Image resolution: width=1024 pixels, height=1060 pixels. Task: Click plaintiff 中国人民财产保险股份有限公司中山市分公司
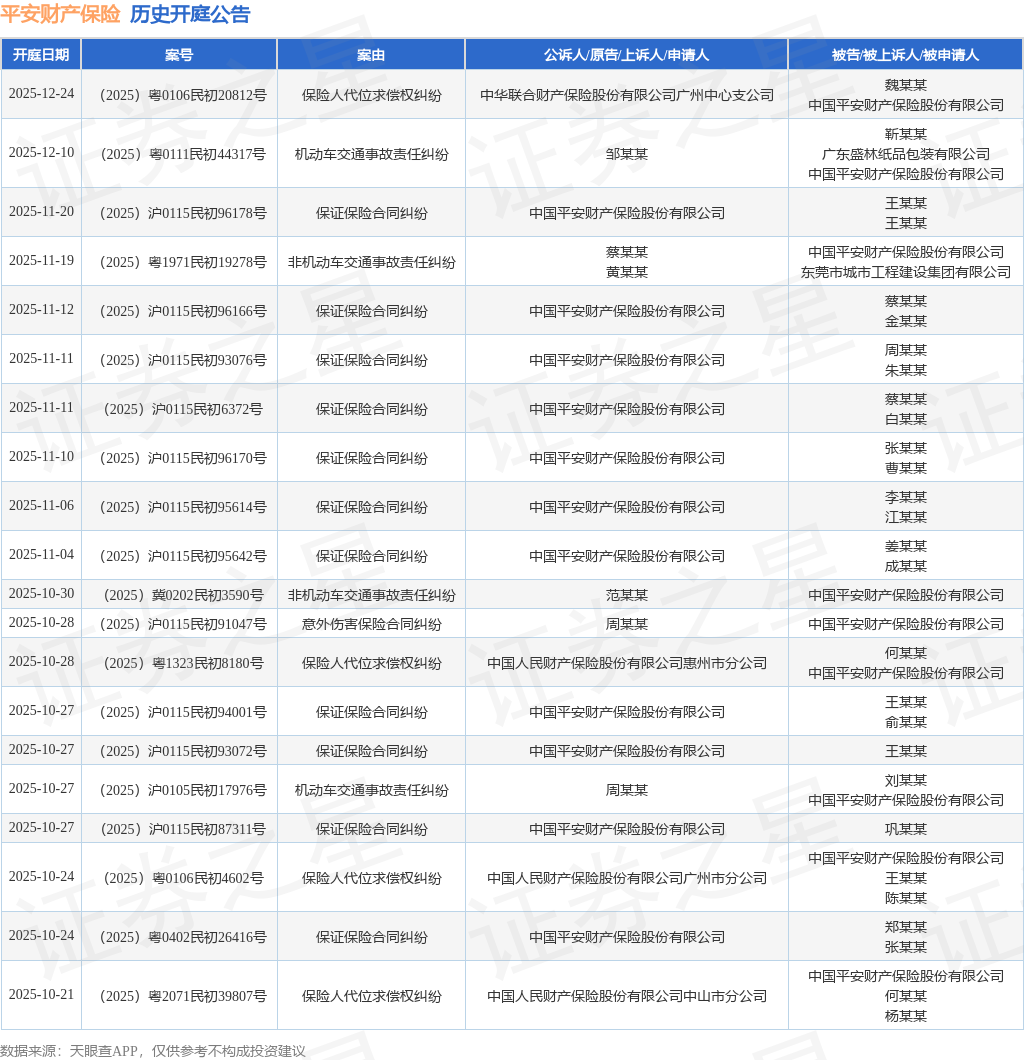tap(627, 996)
